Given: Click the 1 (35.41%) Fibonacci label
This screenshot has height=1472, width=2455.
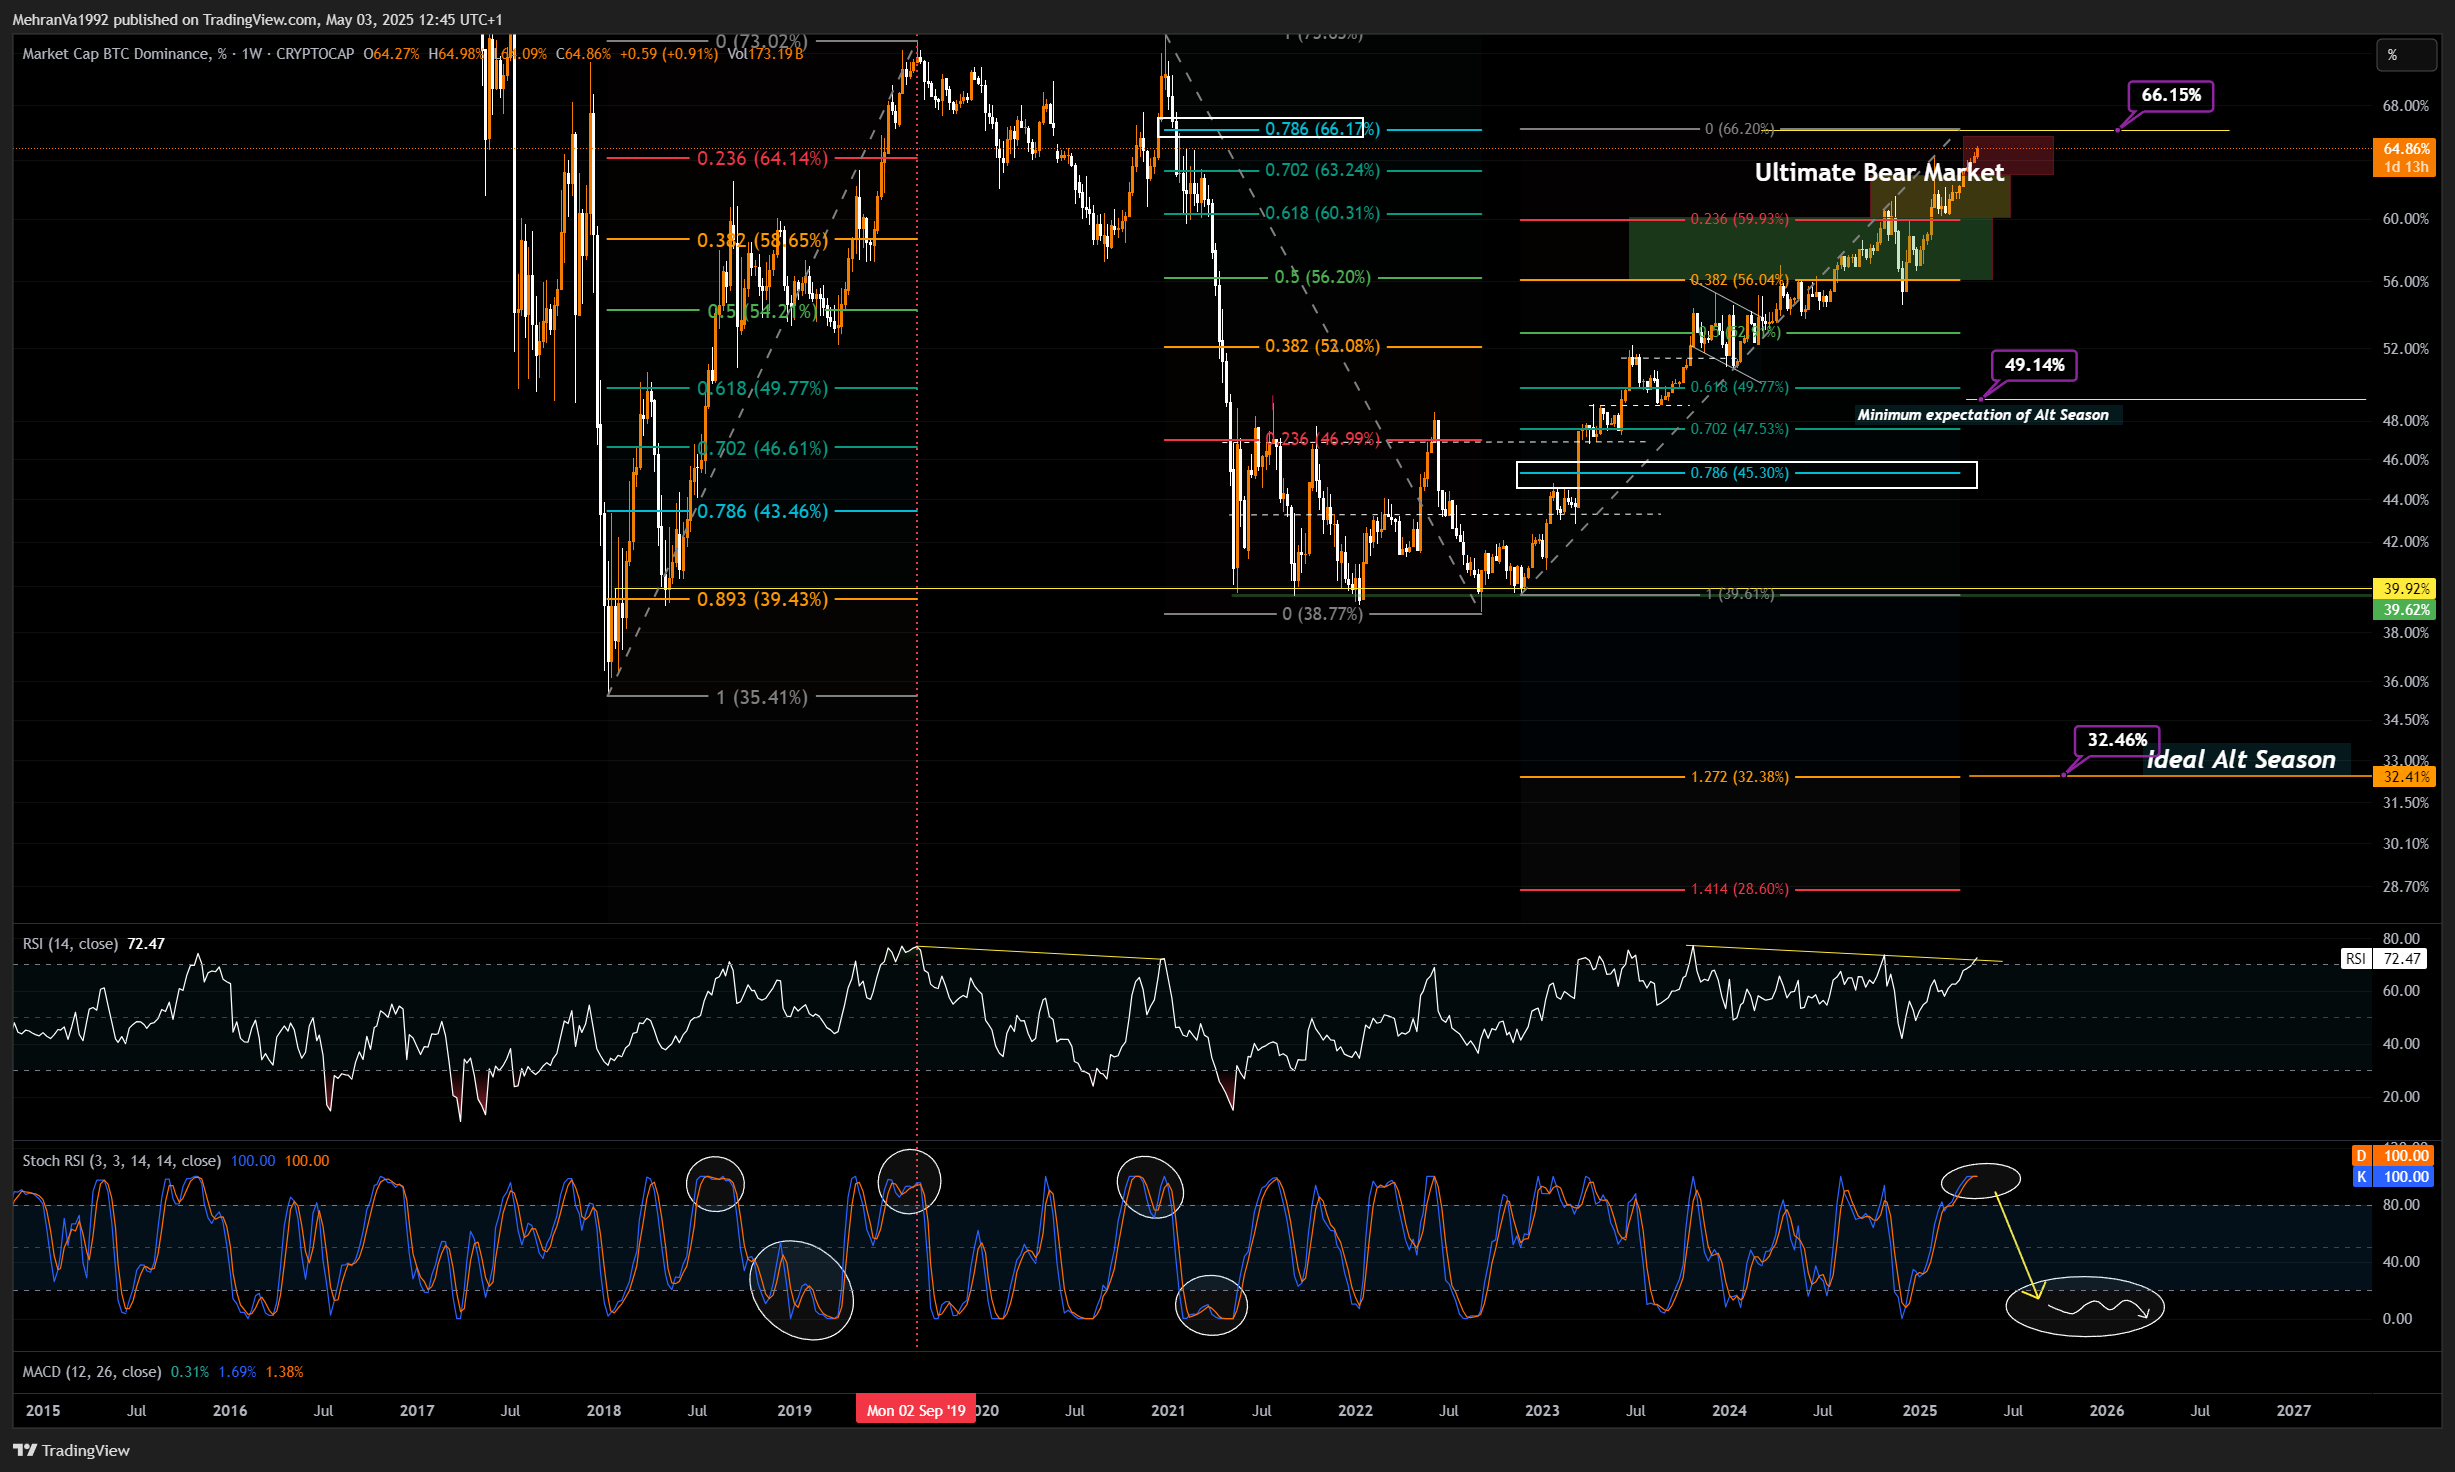Looking at the screenshot, I should [762, 698].
